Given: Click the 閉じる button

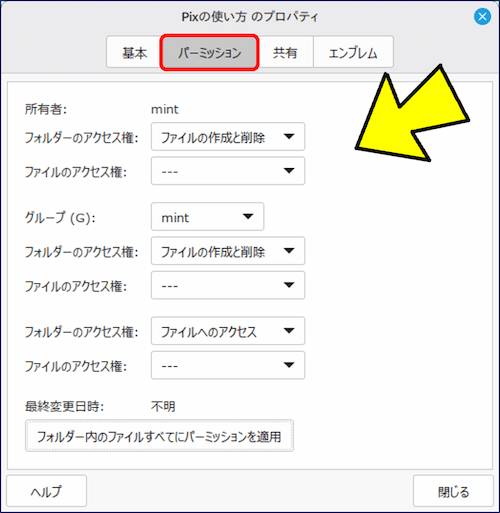Looking at the screenshot, I should pos(453,491).
